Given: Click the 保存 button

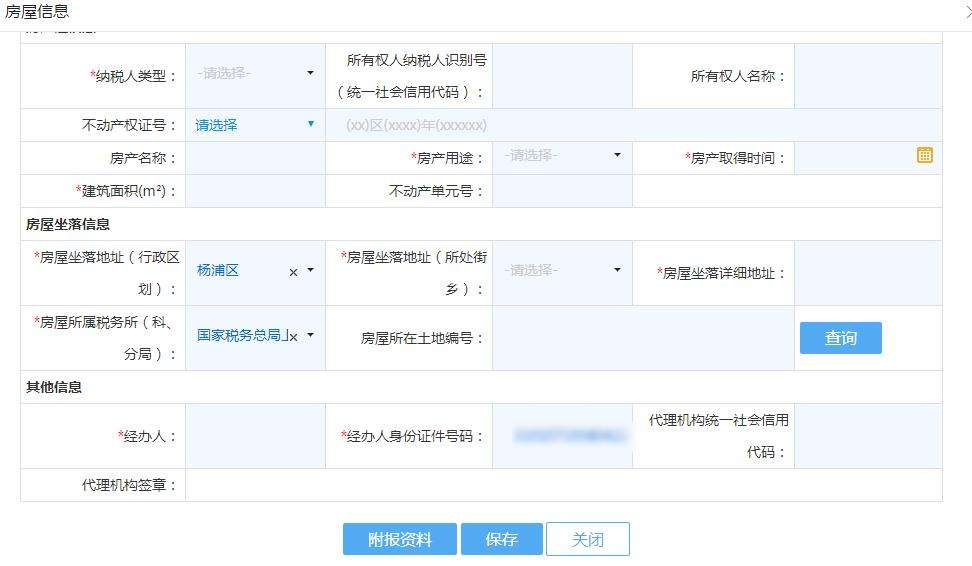Looking at the screenshot, I should pyautogui.click(x=501, y=539).
